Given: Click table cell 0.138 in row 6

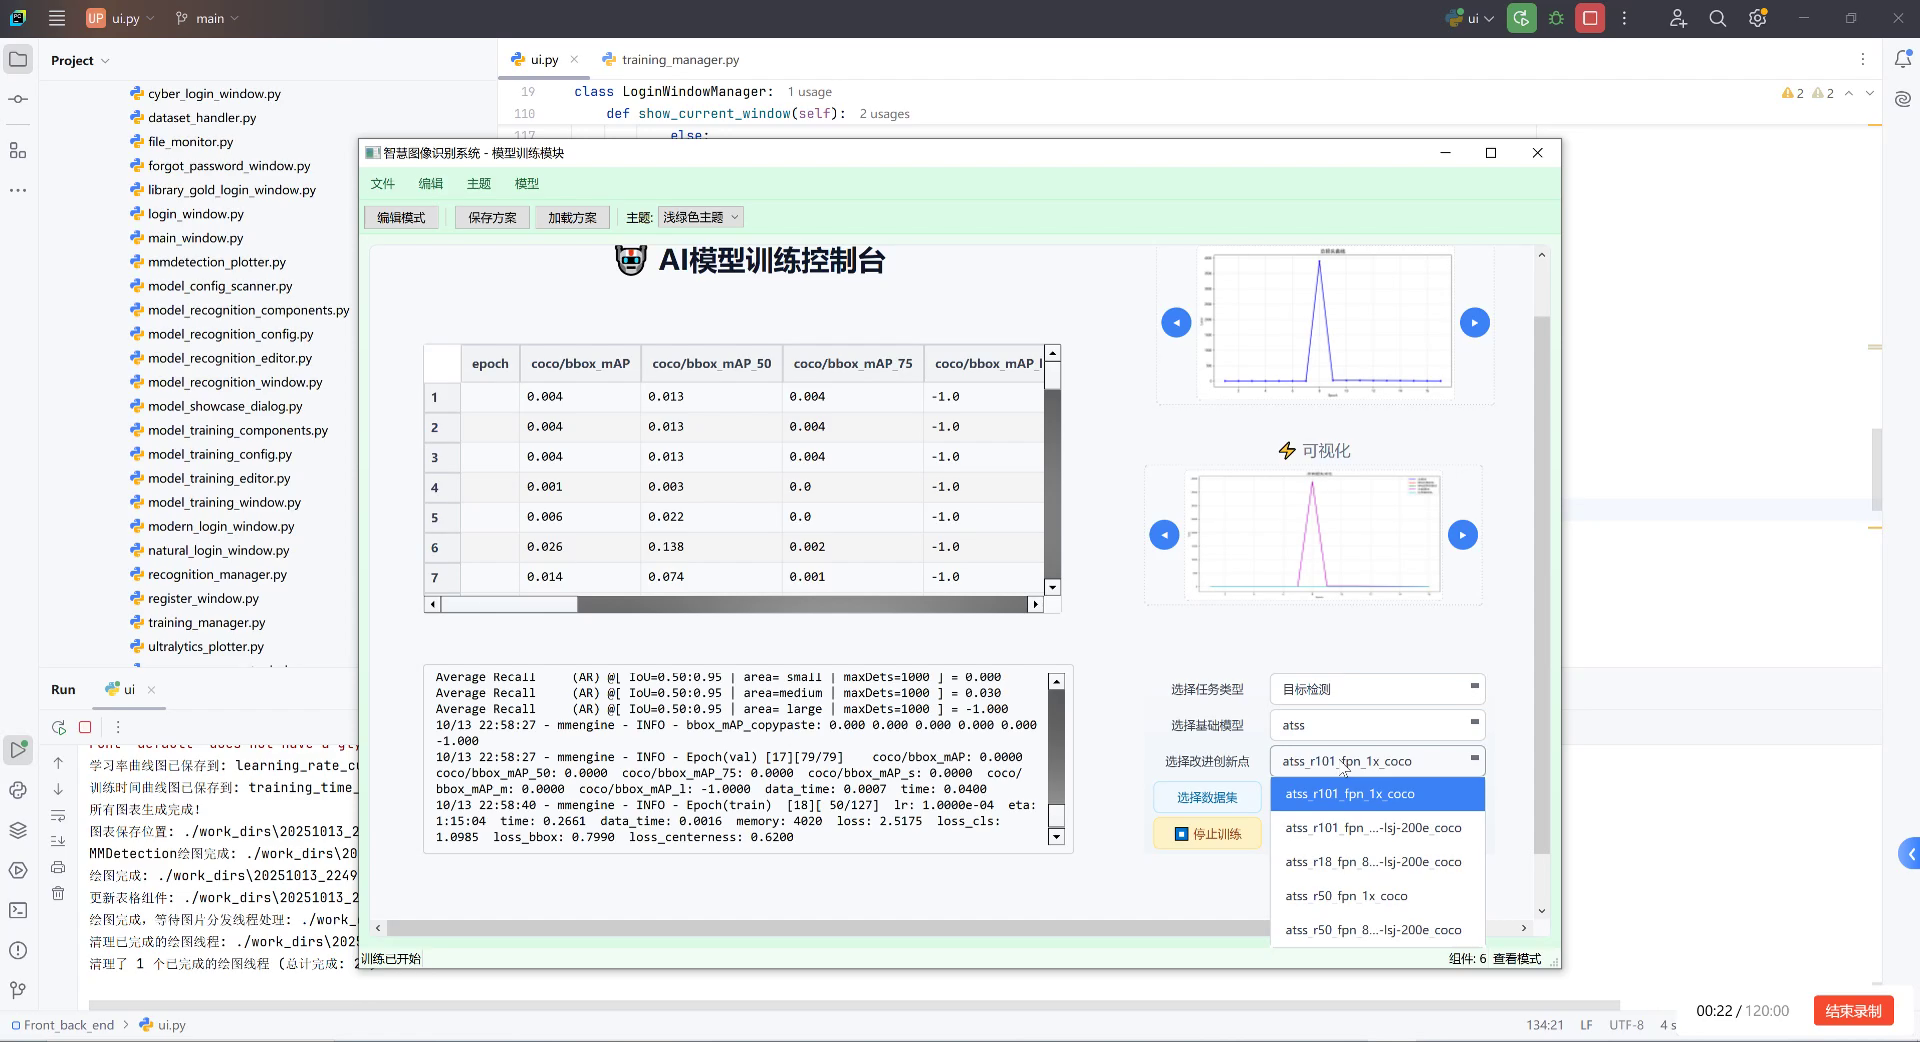Looking at the screenshot, I should click(711, 547).
